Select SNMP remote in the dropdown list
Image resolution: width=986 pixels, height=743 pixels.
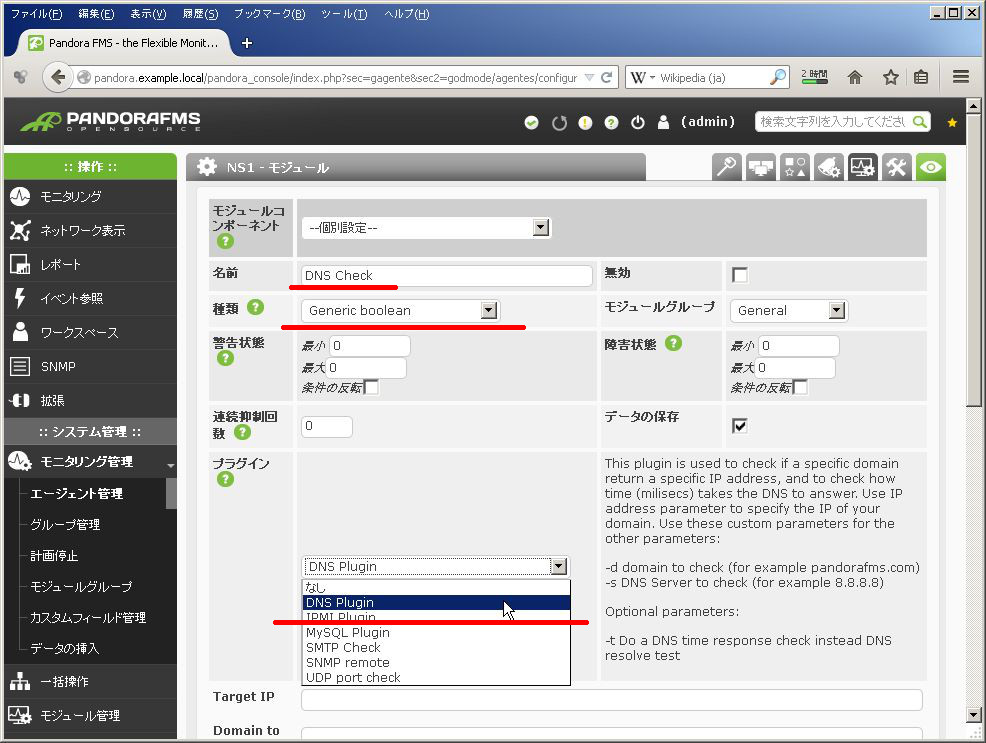tap(436, 663)
